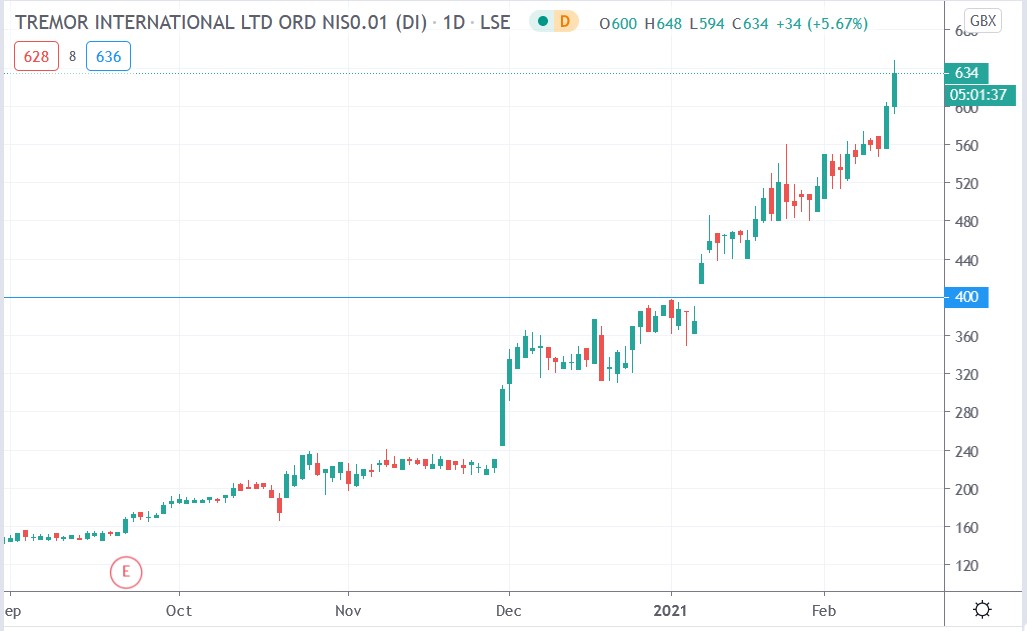
Task: Click the green data status dot
Action: point(542,20)
